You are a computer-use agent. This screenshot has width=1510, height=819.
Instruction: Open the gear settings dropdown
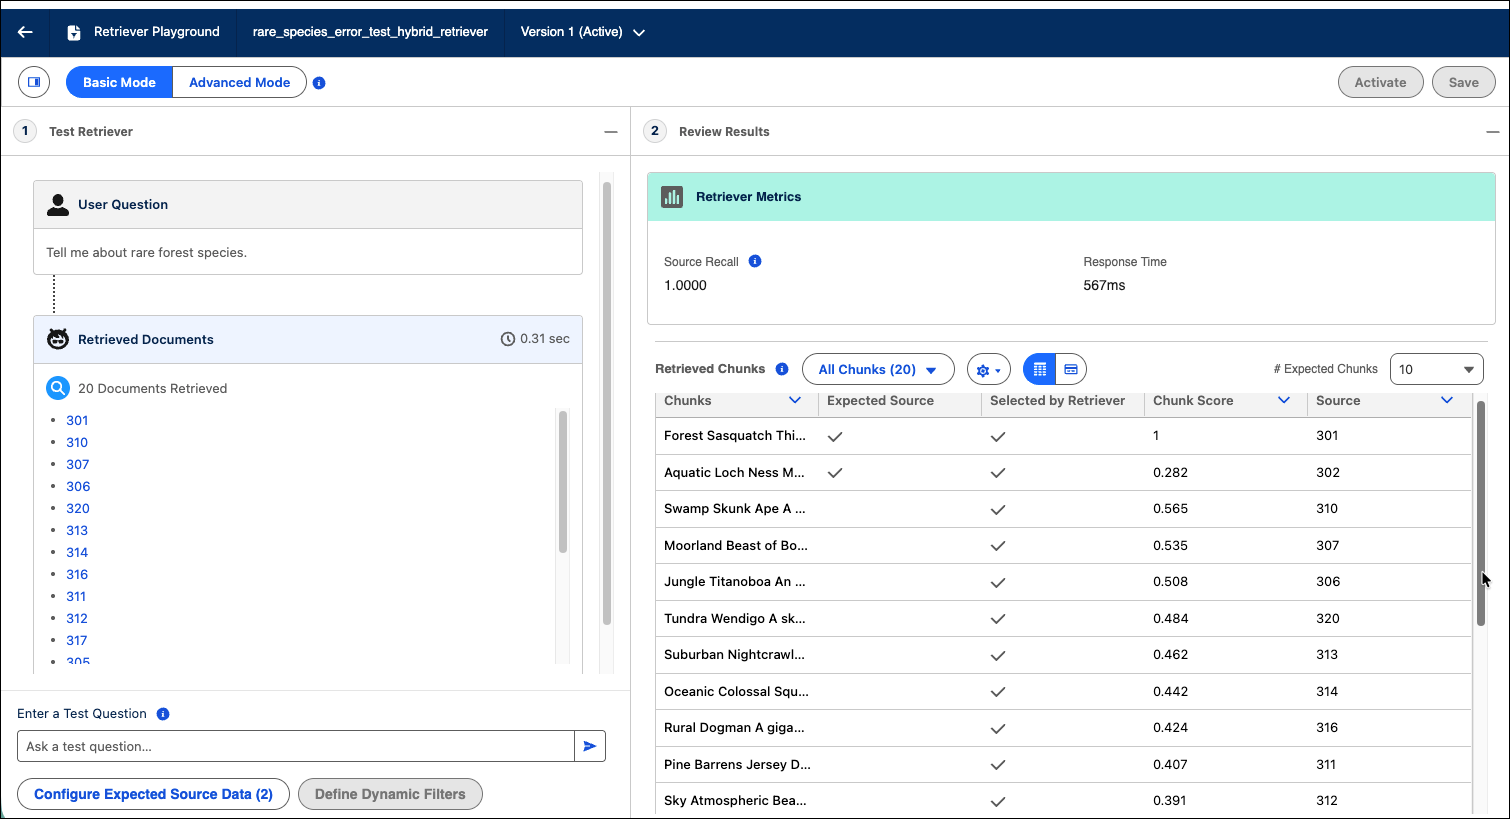pos(988,369)
